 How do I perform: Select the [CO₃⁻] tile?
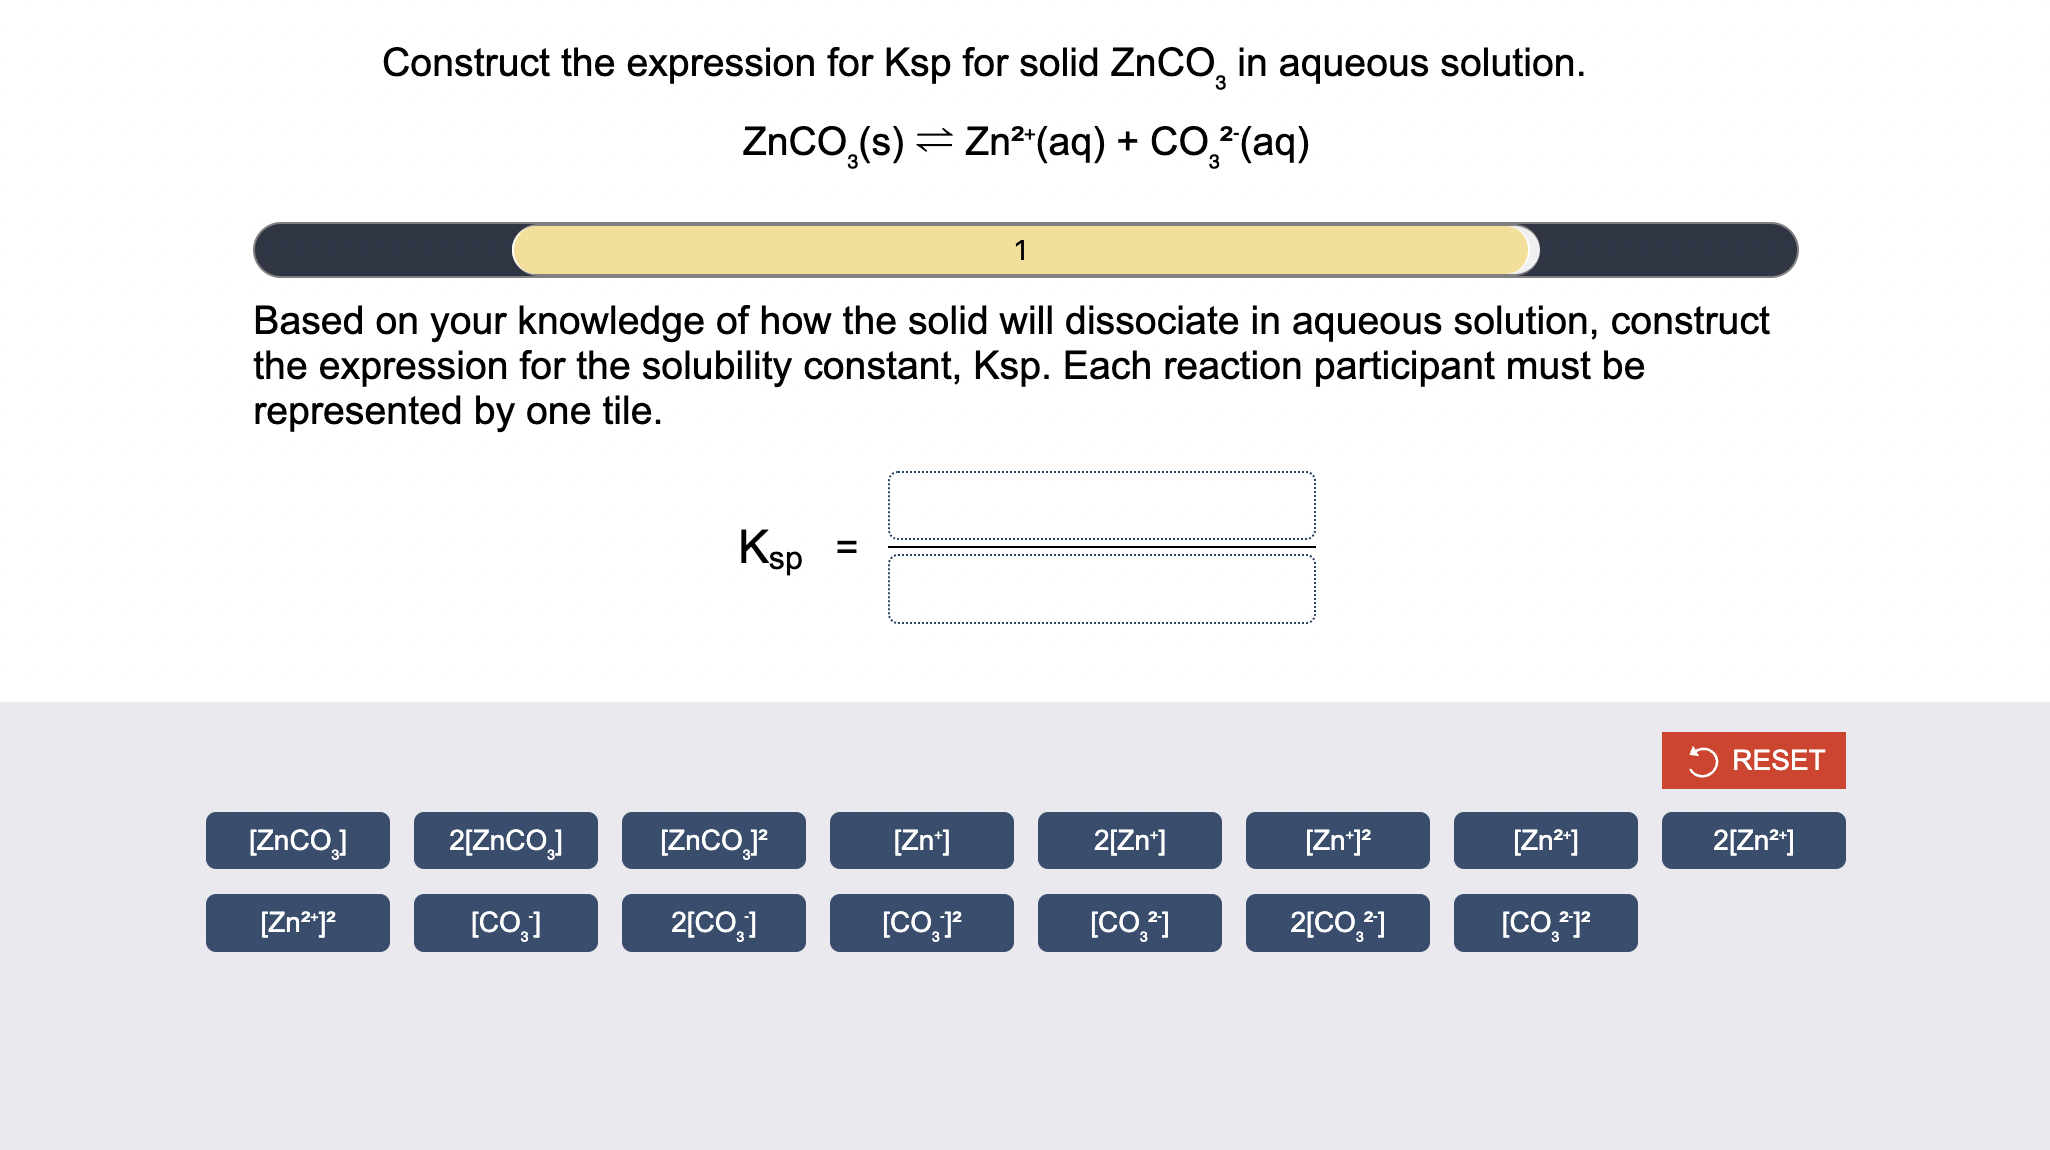pos(504,922)
